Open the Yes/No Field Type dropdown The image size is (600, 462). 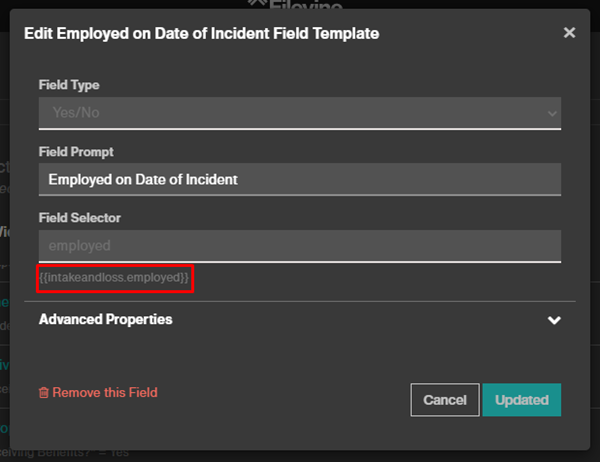300,113
